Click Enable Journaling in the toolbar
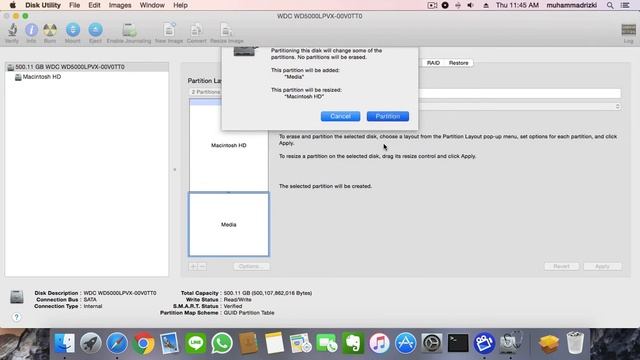Viewport: 640px width, 360px height. coord(129,33)
